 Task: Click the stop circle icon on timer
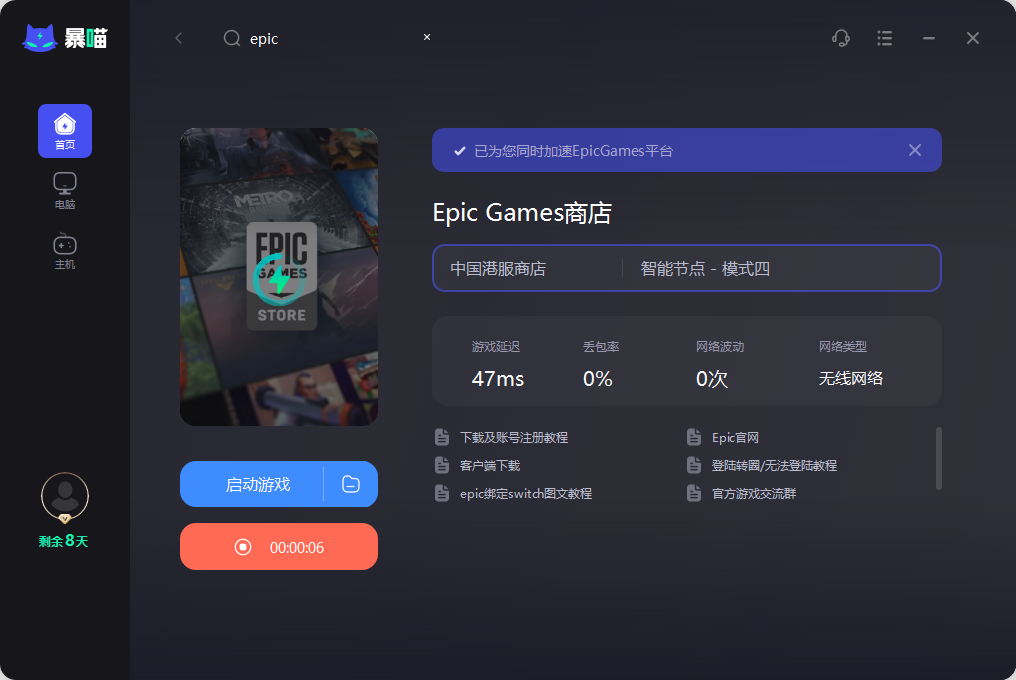(x=243, y=548)
